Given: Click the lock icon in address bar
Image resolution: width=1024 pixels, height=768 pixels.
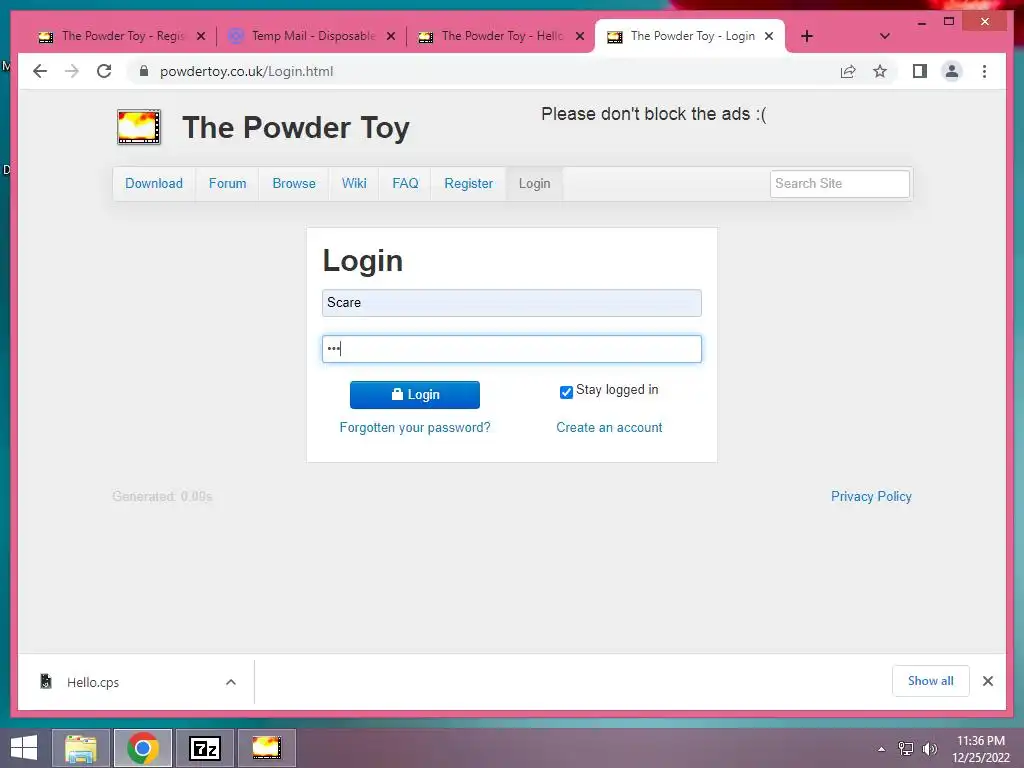Looking at the screenshot, I should 144,71.
